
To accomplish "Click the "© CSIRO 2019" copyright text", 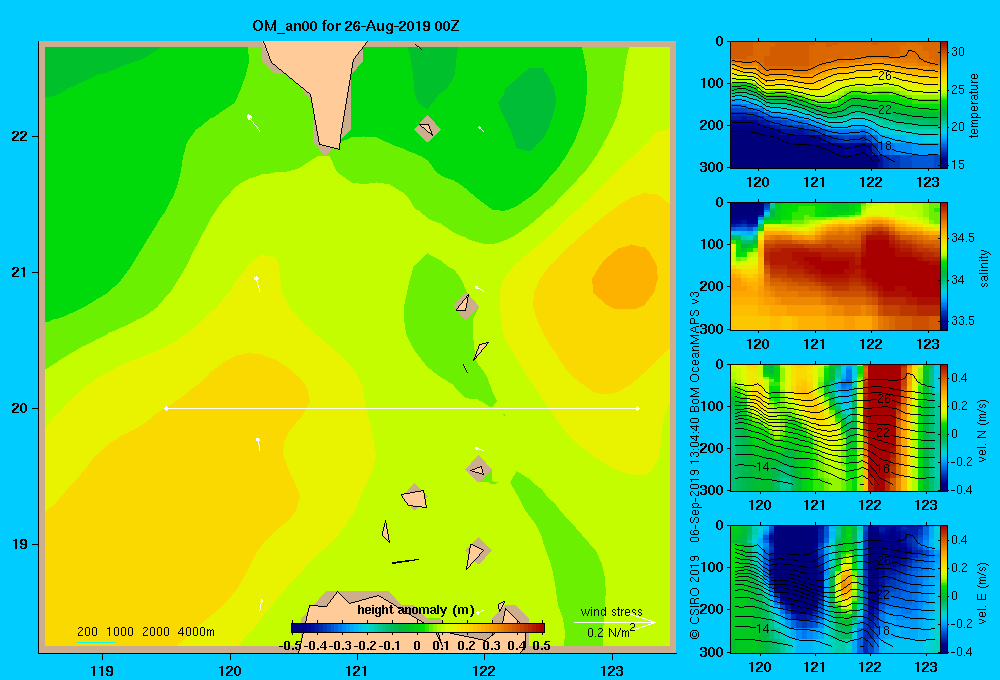I will (x=695, y=597).
